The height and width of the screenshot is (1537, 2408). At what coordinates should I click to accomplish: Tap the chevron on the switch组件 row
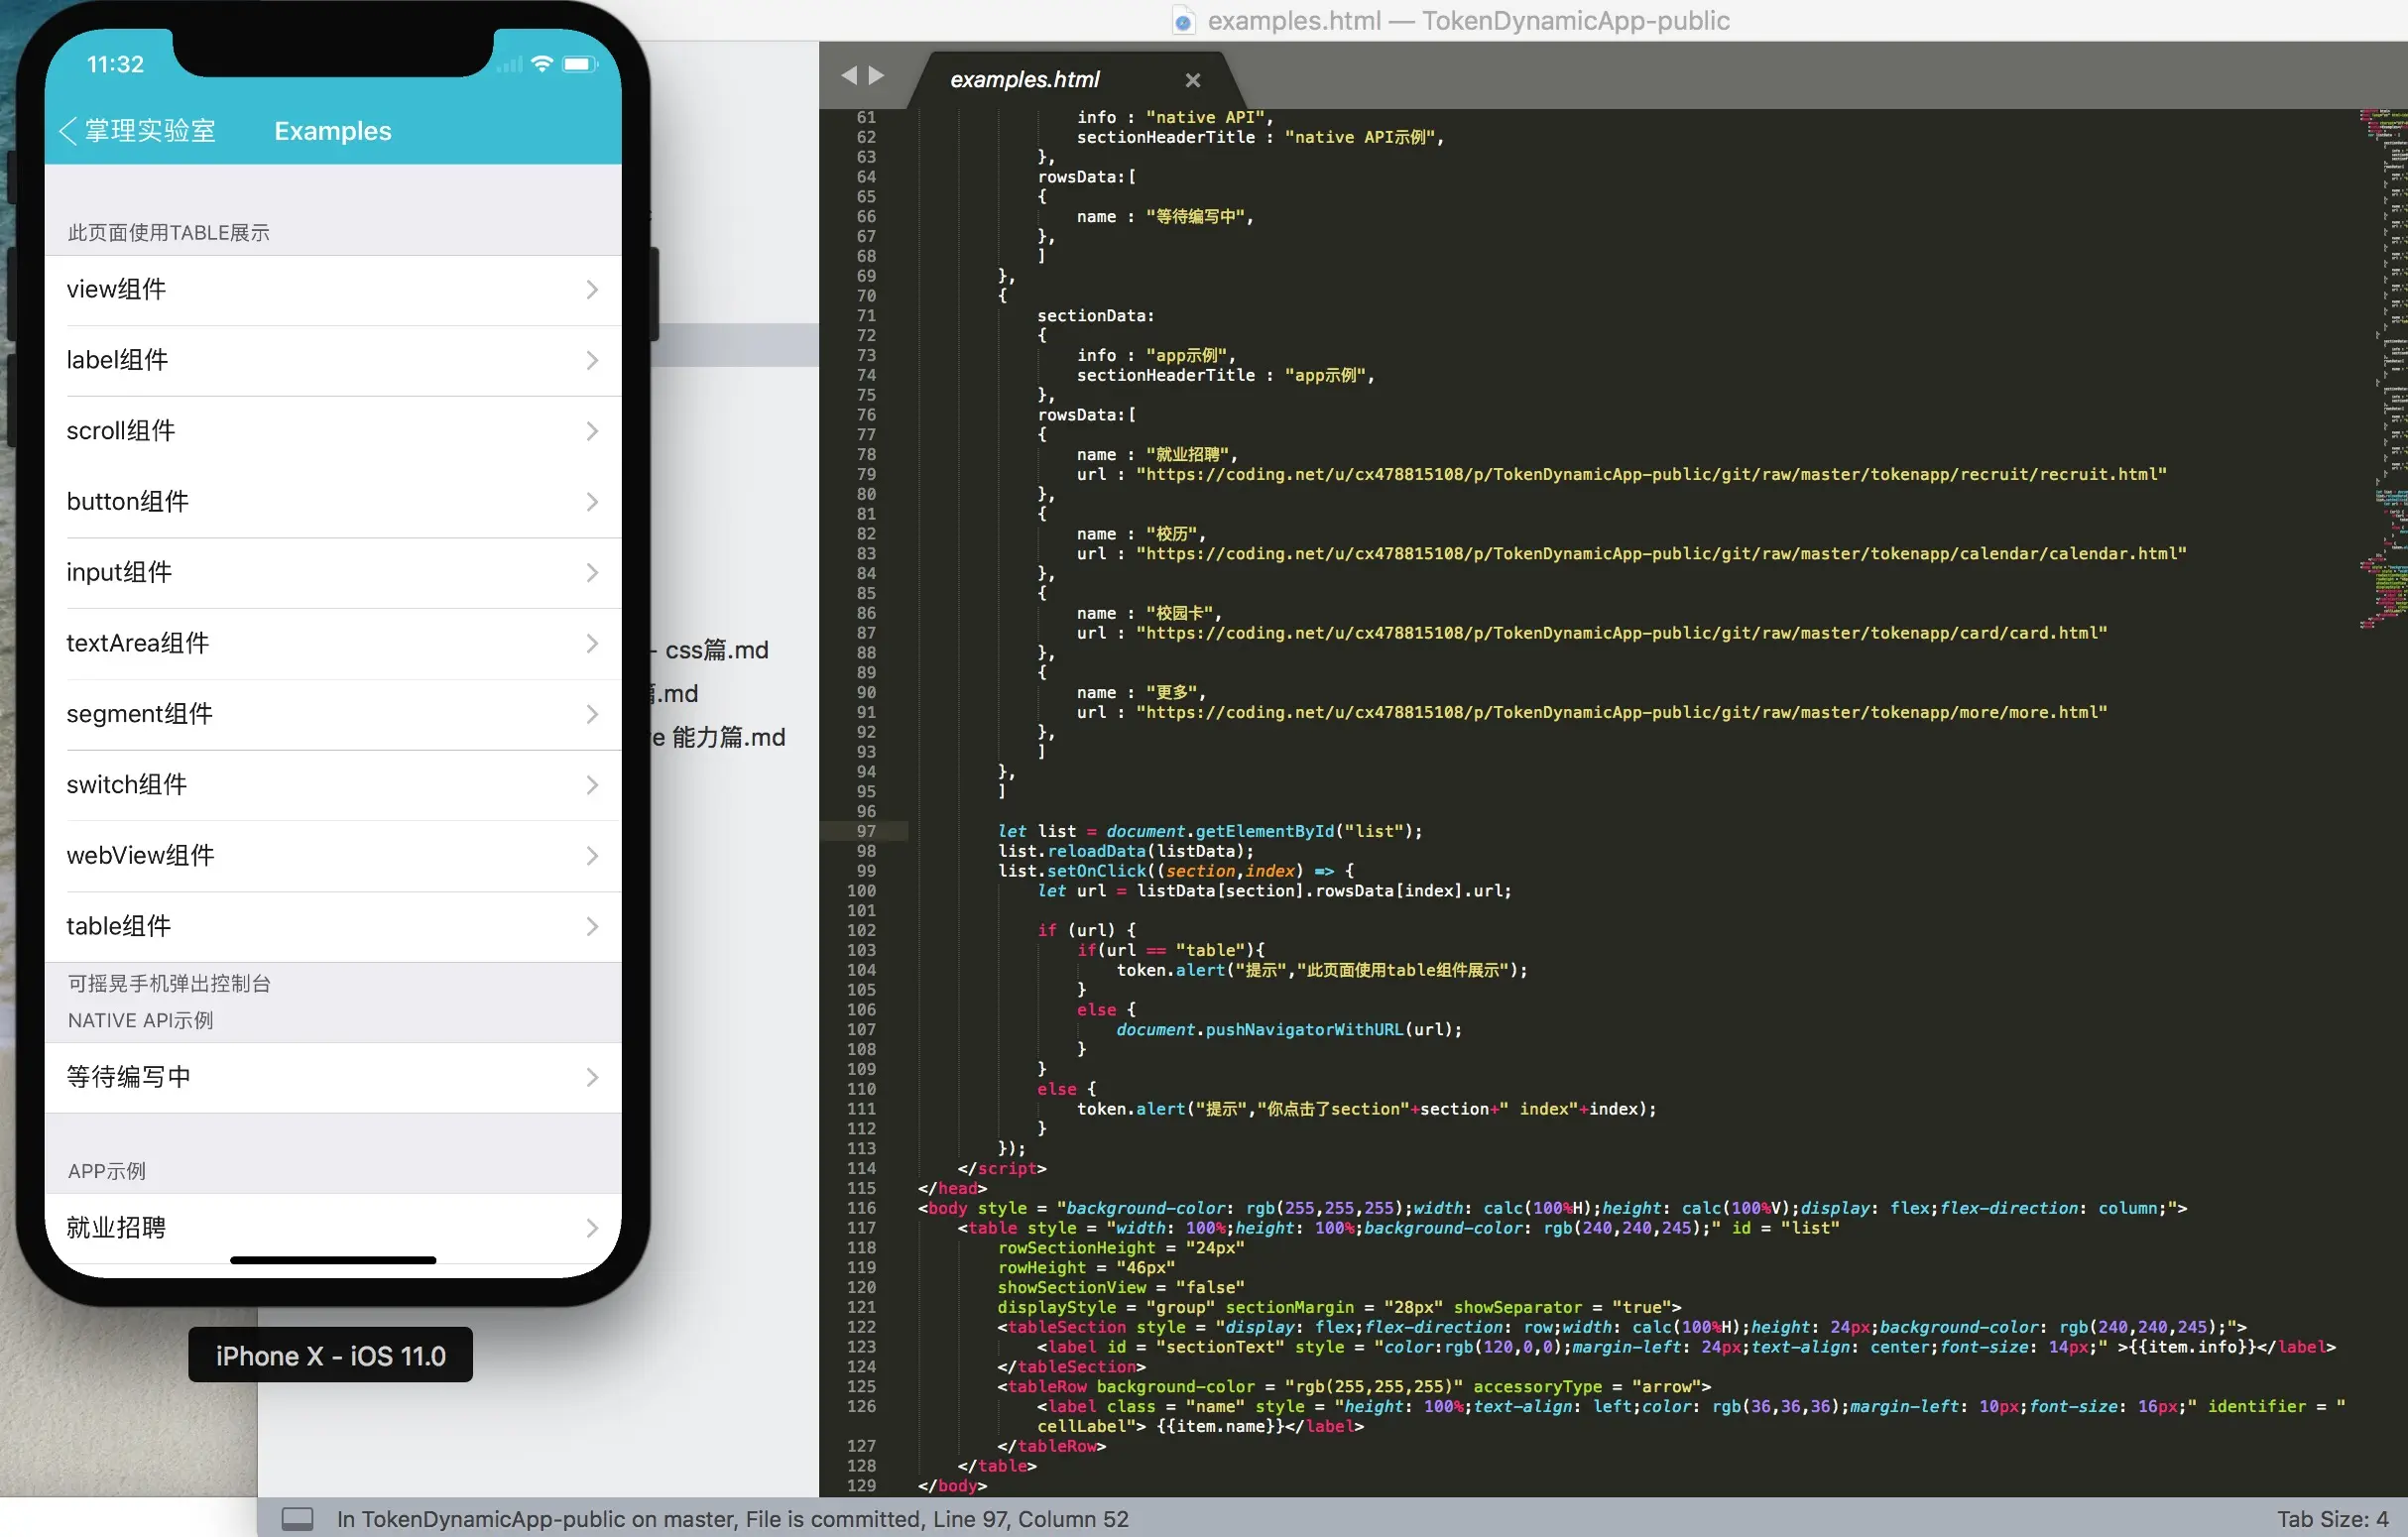click(x=592, y=785)
